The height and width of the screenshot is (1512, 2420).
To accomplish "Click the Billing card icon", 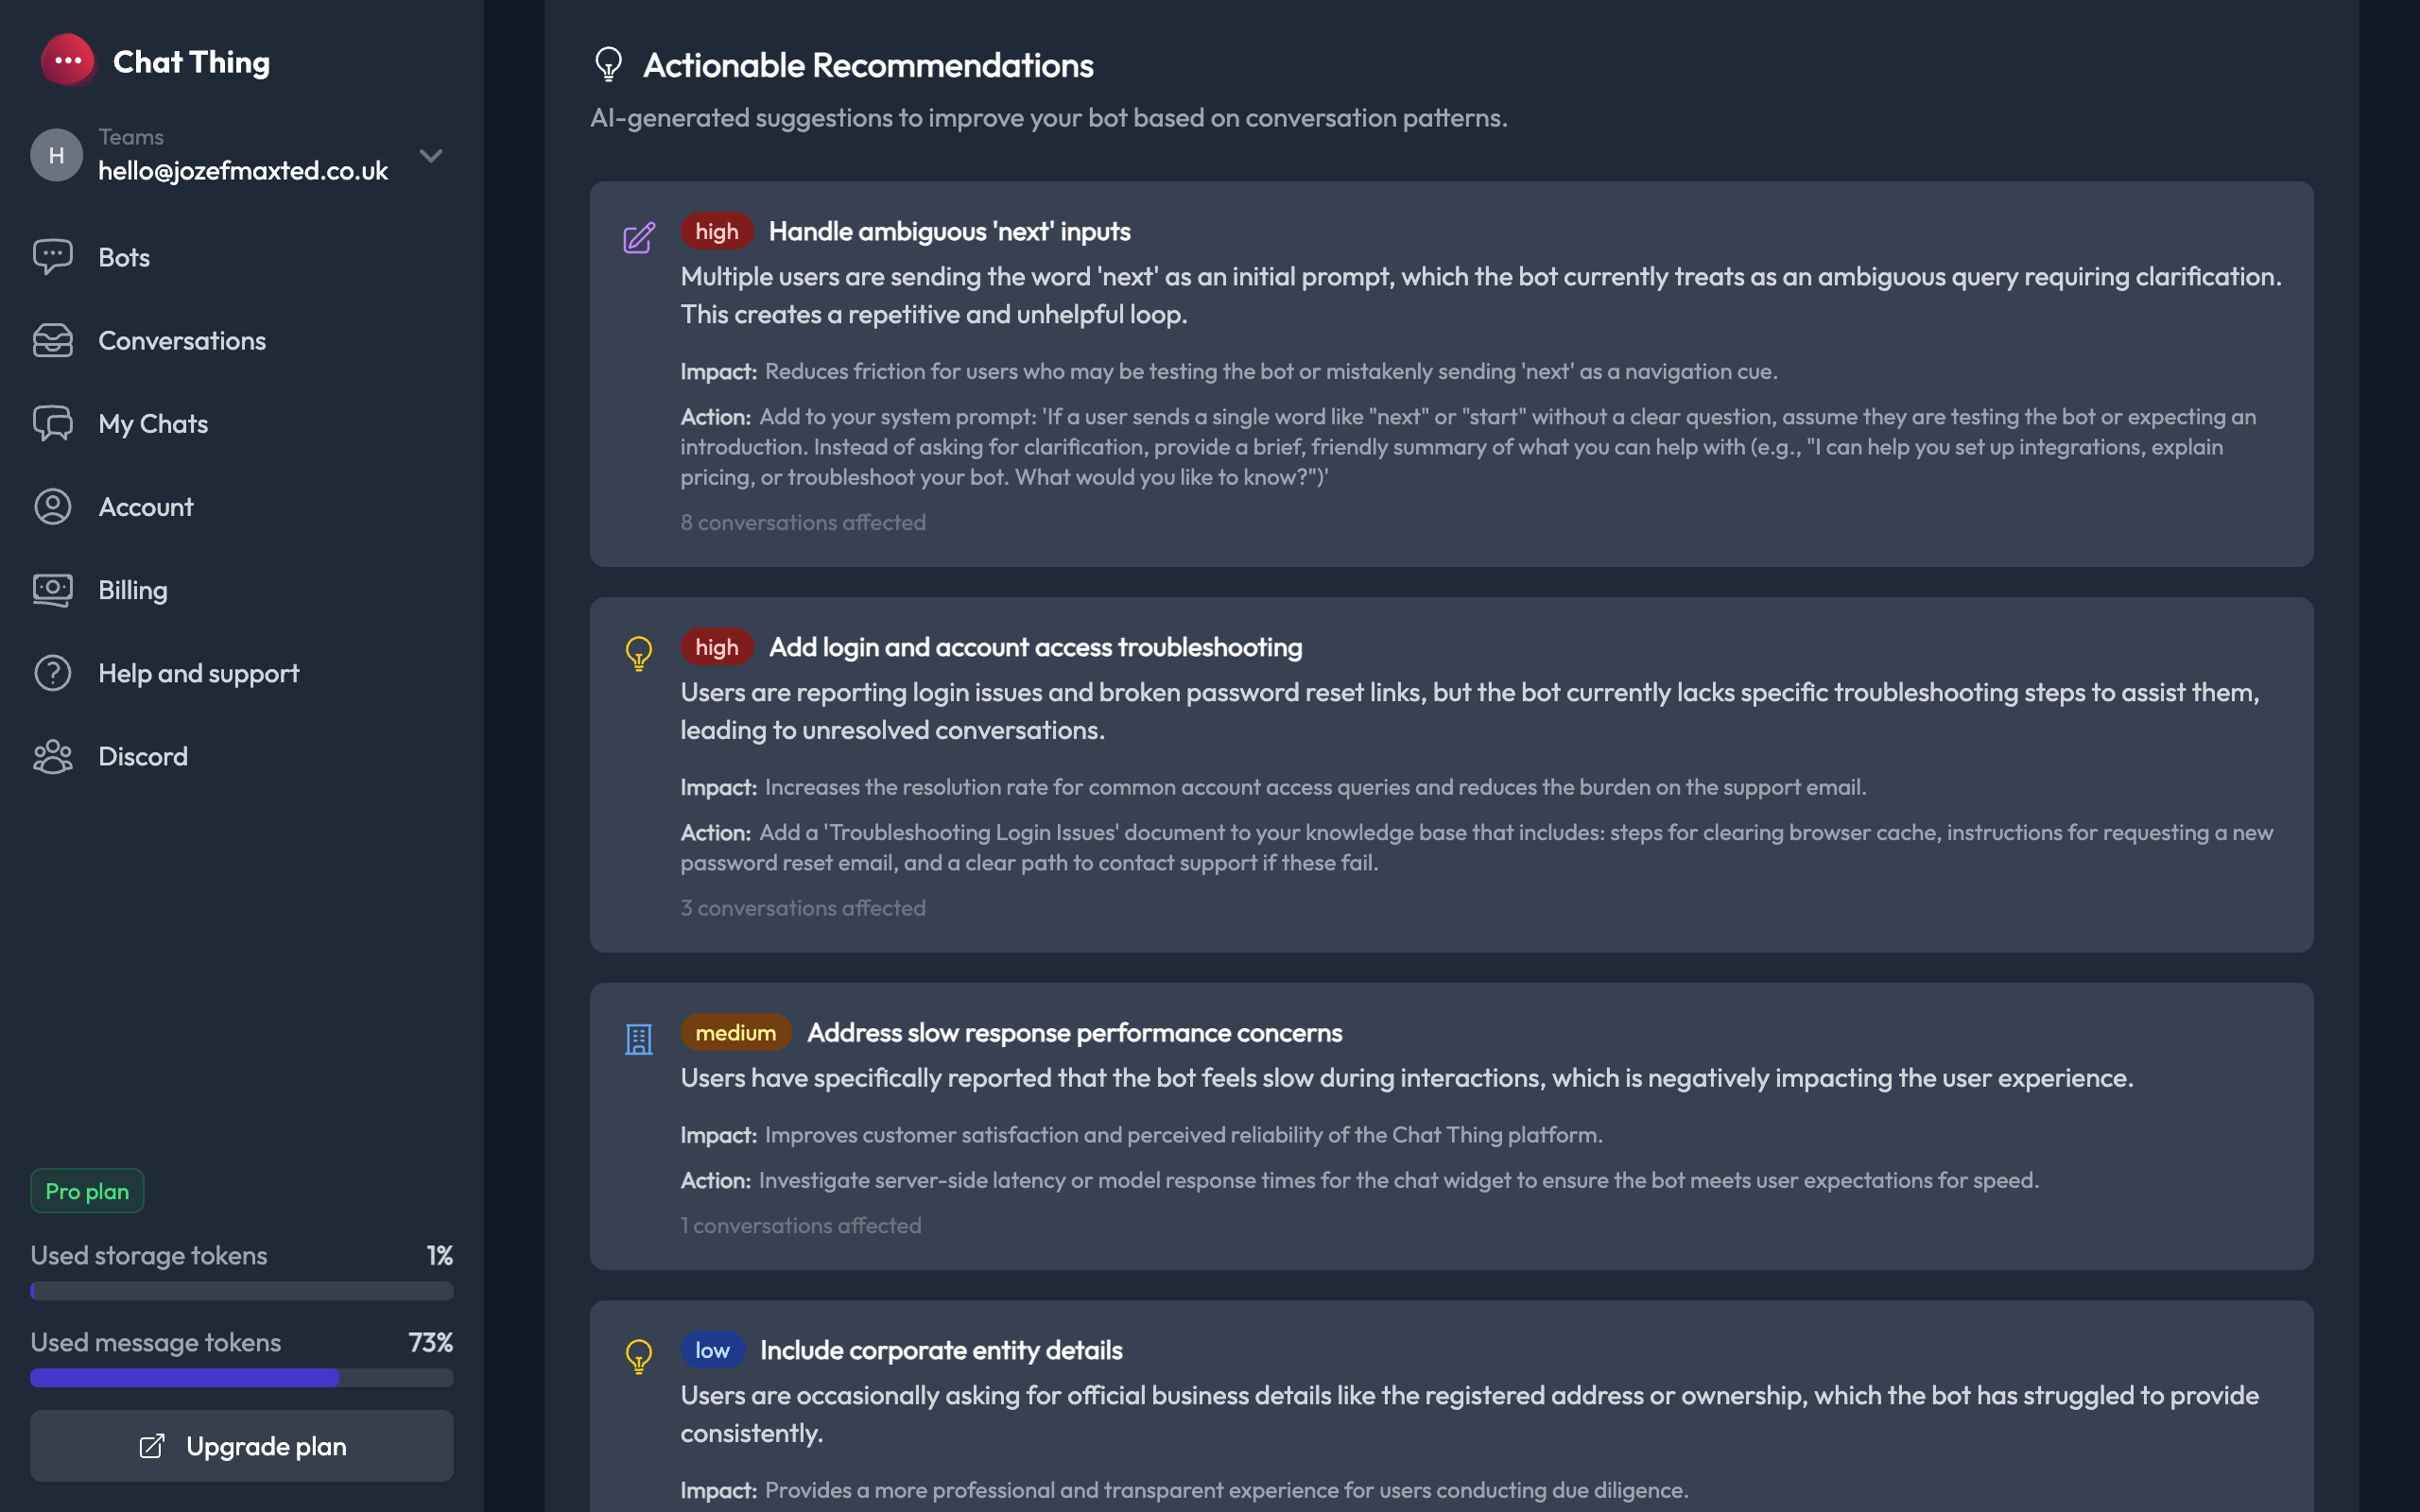I will click(53, 589).
